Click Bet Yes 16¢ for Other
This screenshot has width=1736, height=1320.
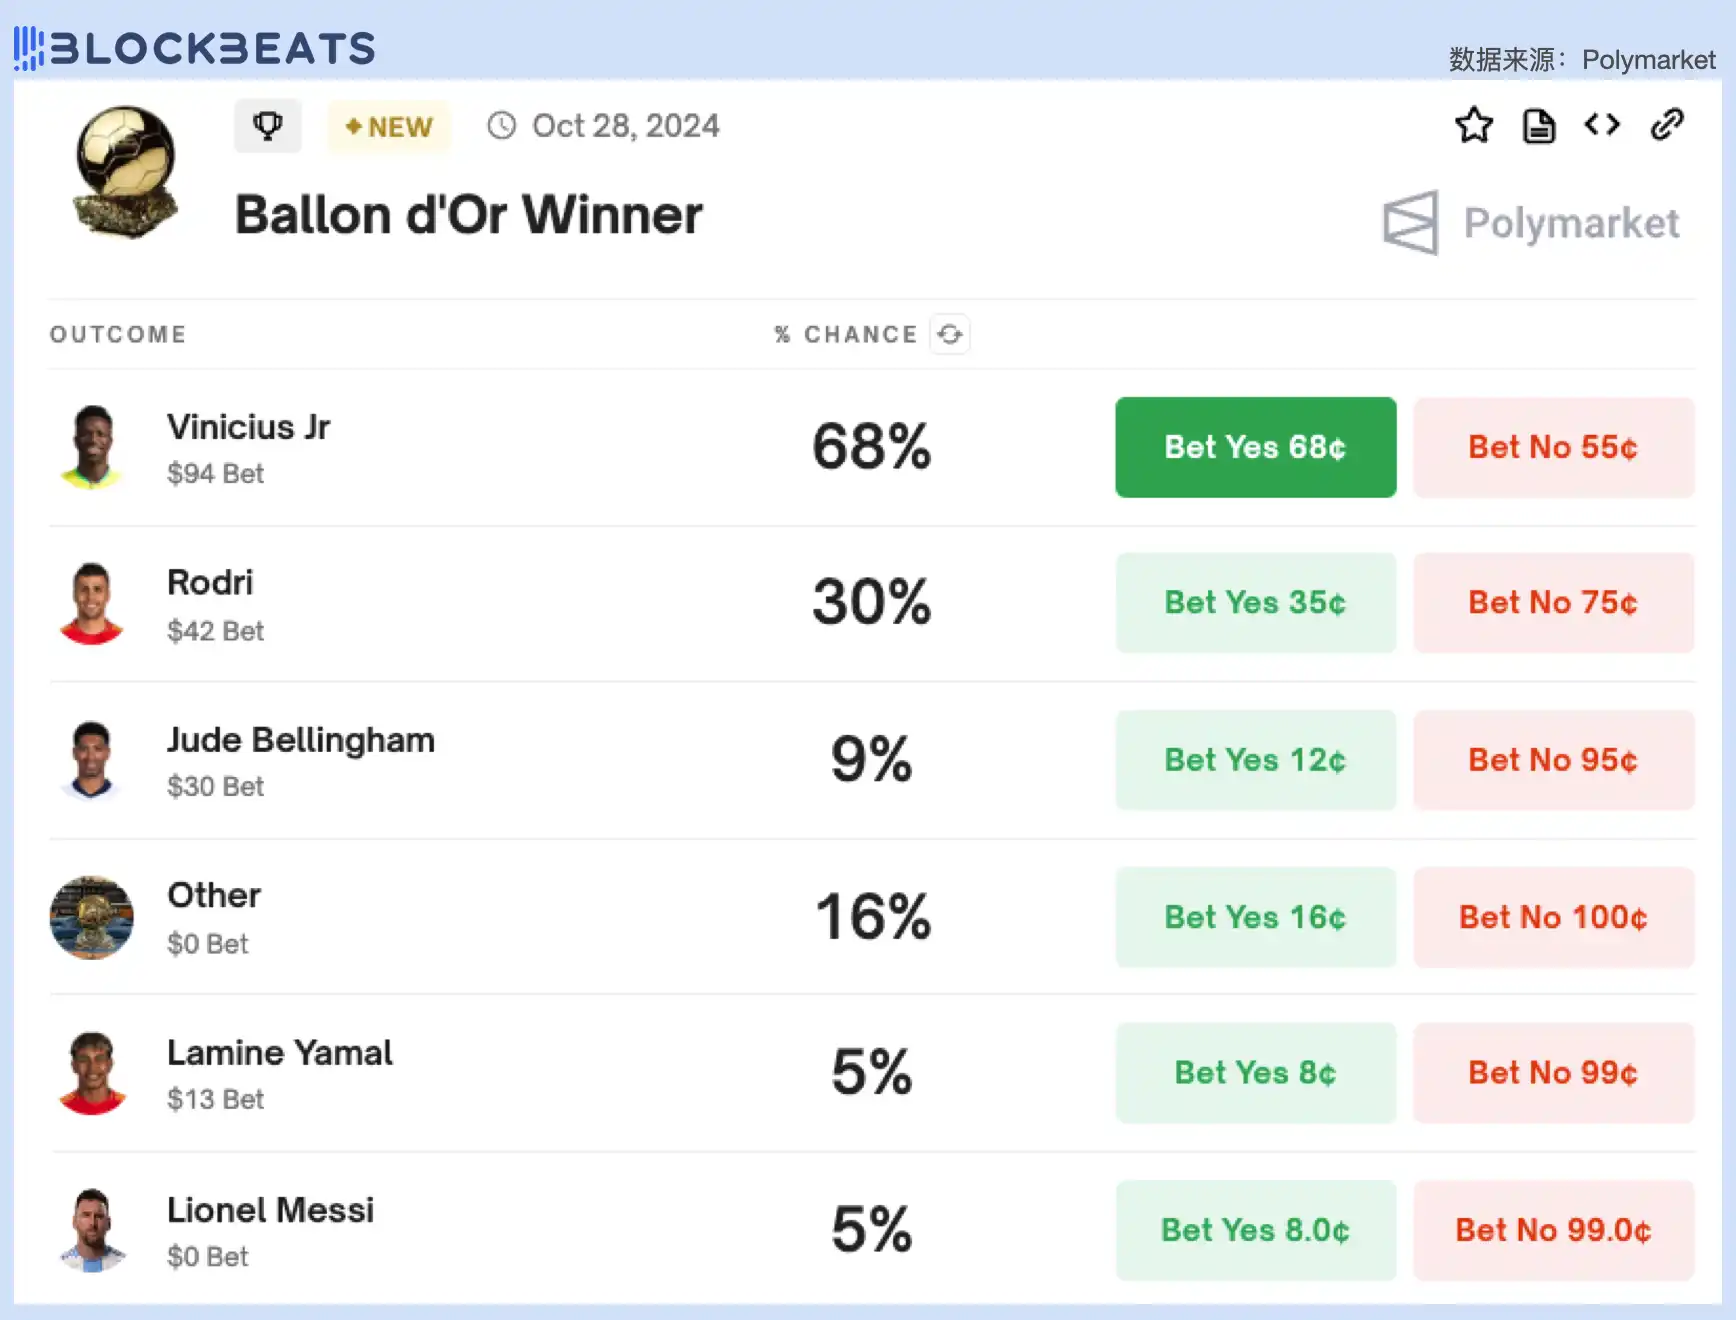[x=1255, y=917]
